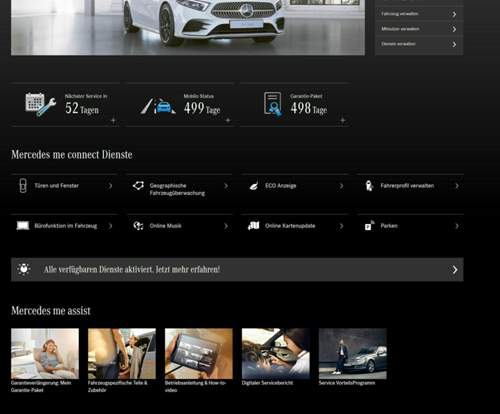The height and width of the screenshot is (414, 500).
Task: Open 'Digitaler Servicebericht' link
Action: (267, 383)
